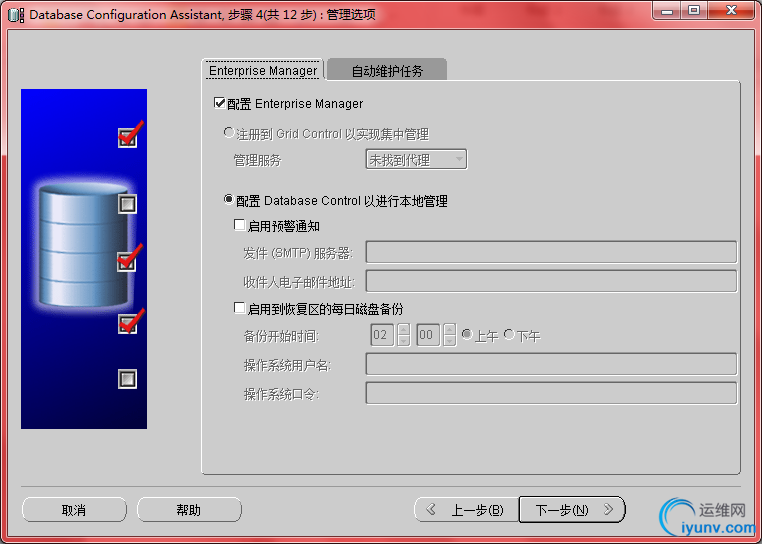Maximize the Database Configuration Assistant window
Image resolution: width=762 pixels, height=544 pixels.
click(x=694, y=10)
